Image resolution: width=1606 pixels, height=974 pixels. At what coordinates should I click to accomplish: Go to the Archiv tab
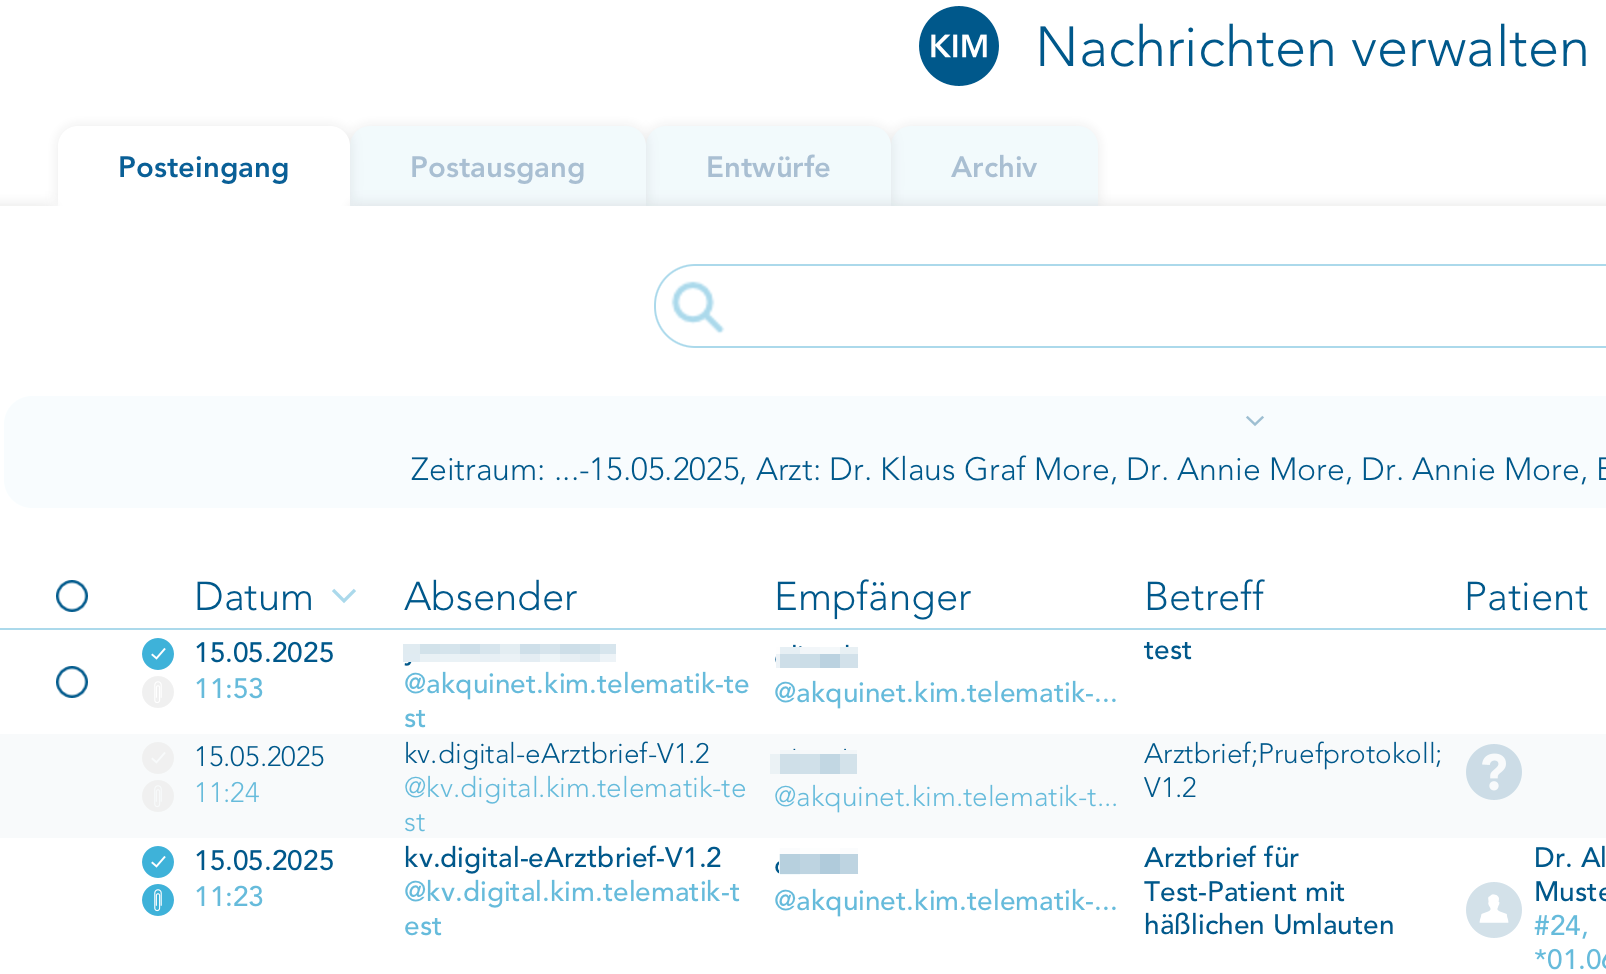993,167
